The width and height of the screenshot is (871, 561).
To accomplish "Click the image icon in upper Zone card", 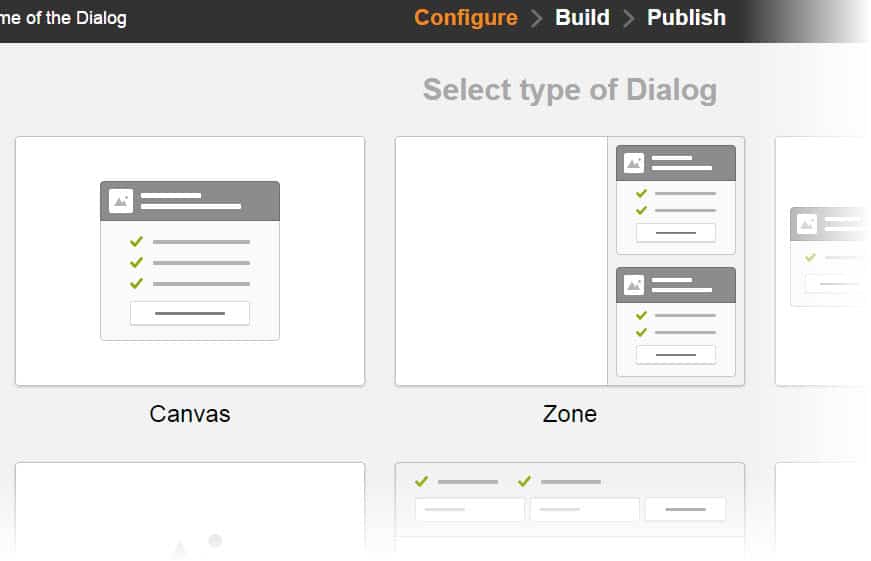I will 634,163.
